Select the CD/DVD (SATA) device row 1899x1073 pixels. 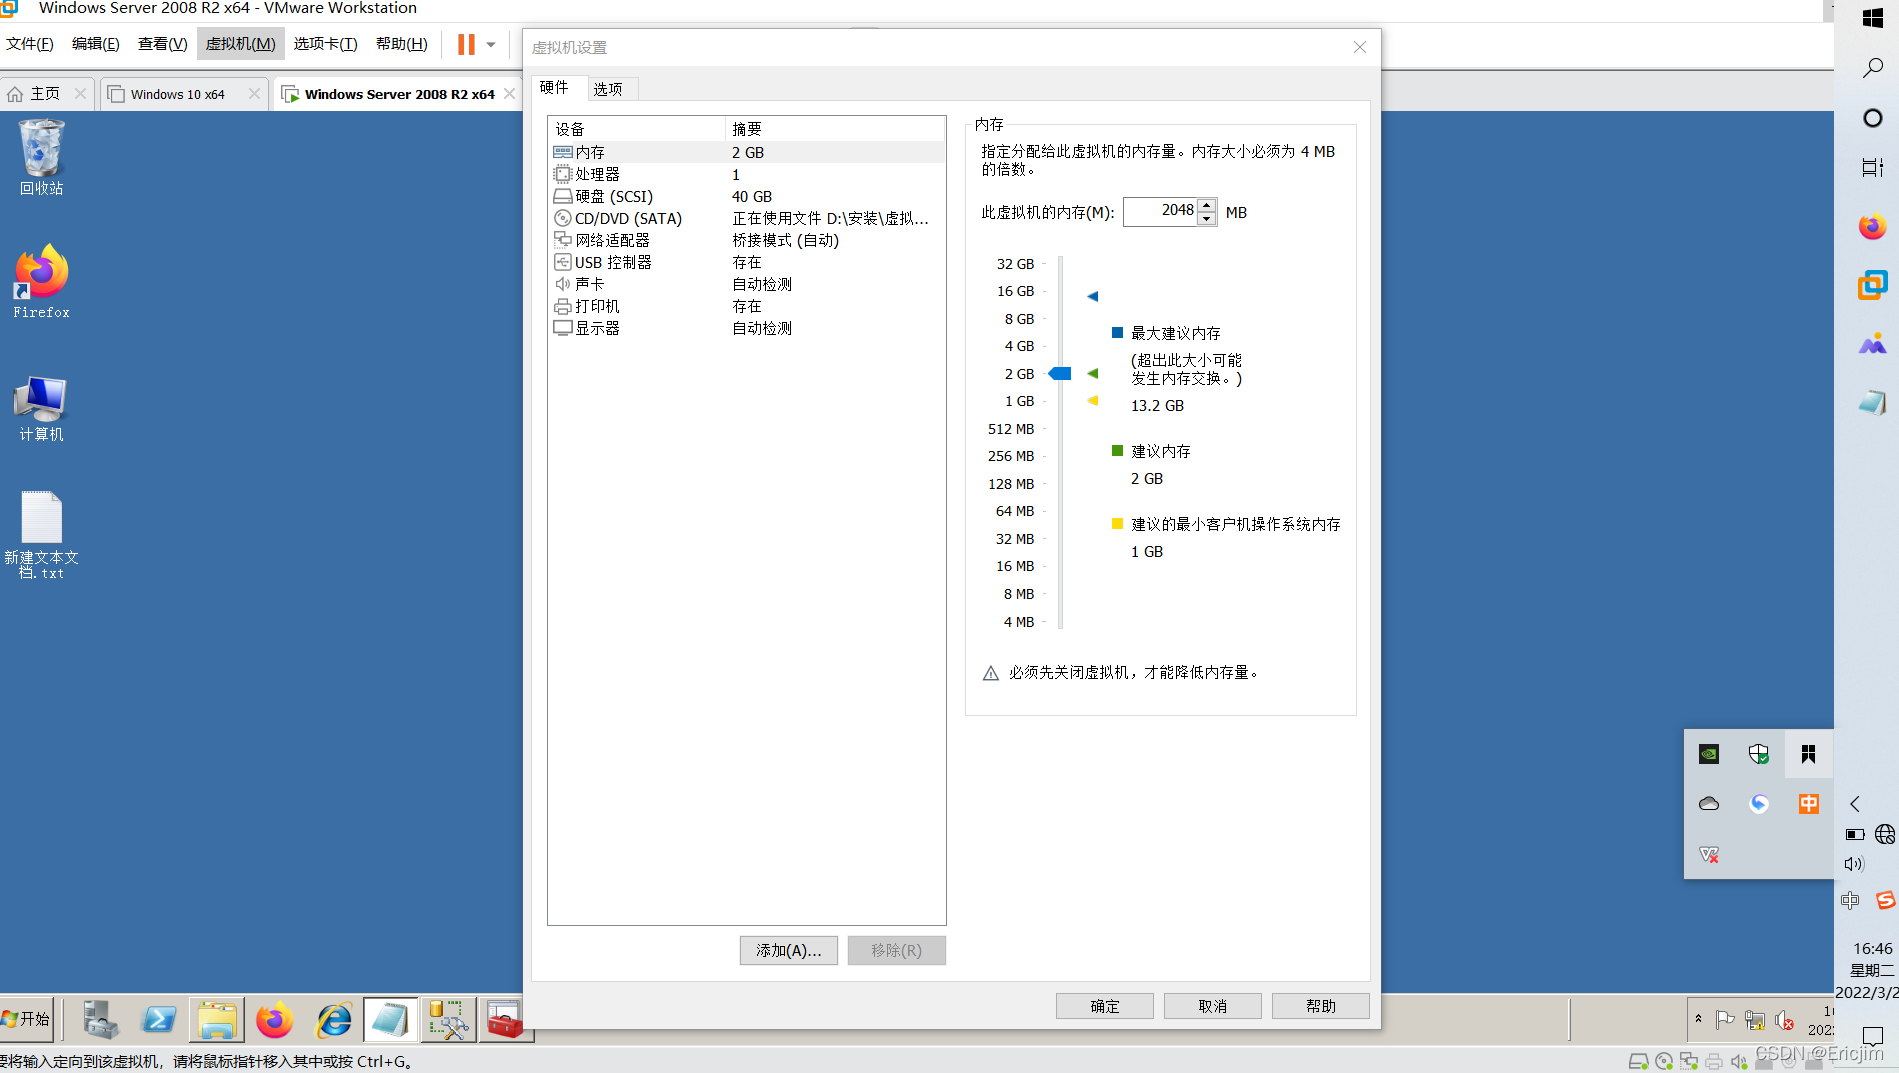click(746, 218)
